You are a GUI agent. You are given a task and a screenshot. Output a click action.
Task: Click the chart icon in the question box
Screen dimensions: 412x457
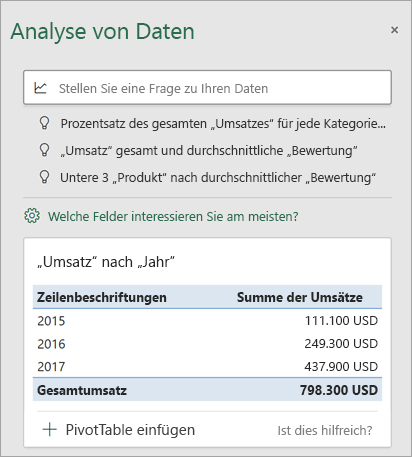(x=40, y=88)
